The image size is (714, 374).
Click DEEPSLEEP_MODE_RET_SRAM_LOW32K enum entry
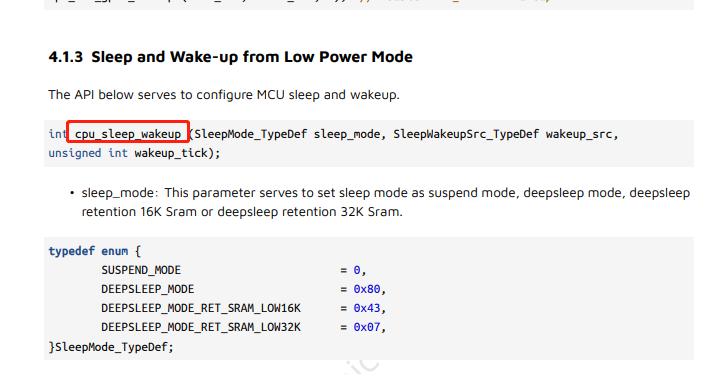(x=201, y=328)
